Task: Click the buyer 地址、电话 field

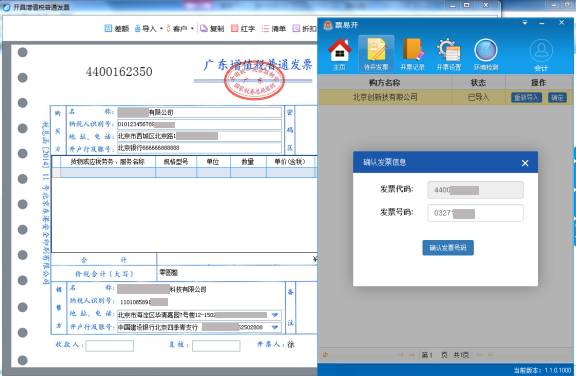Action: click(199, 136)
